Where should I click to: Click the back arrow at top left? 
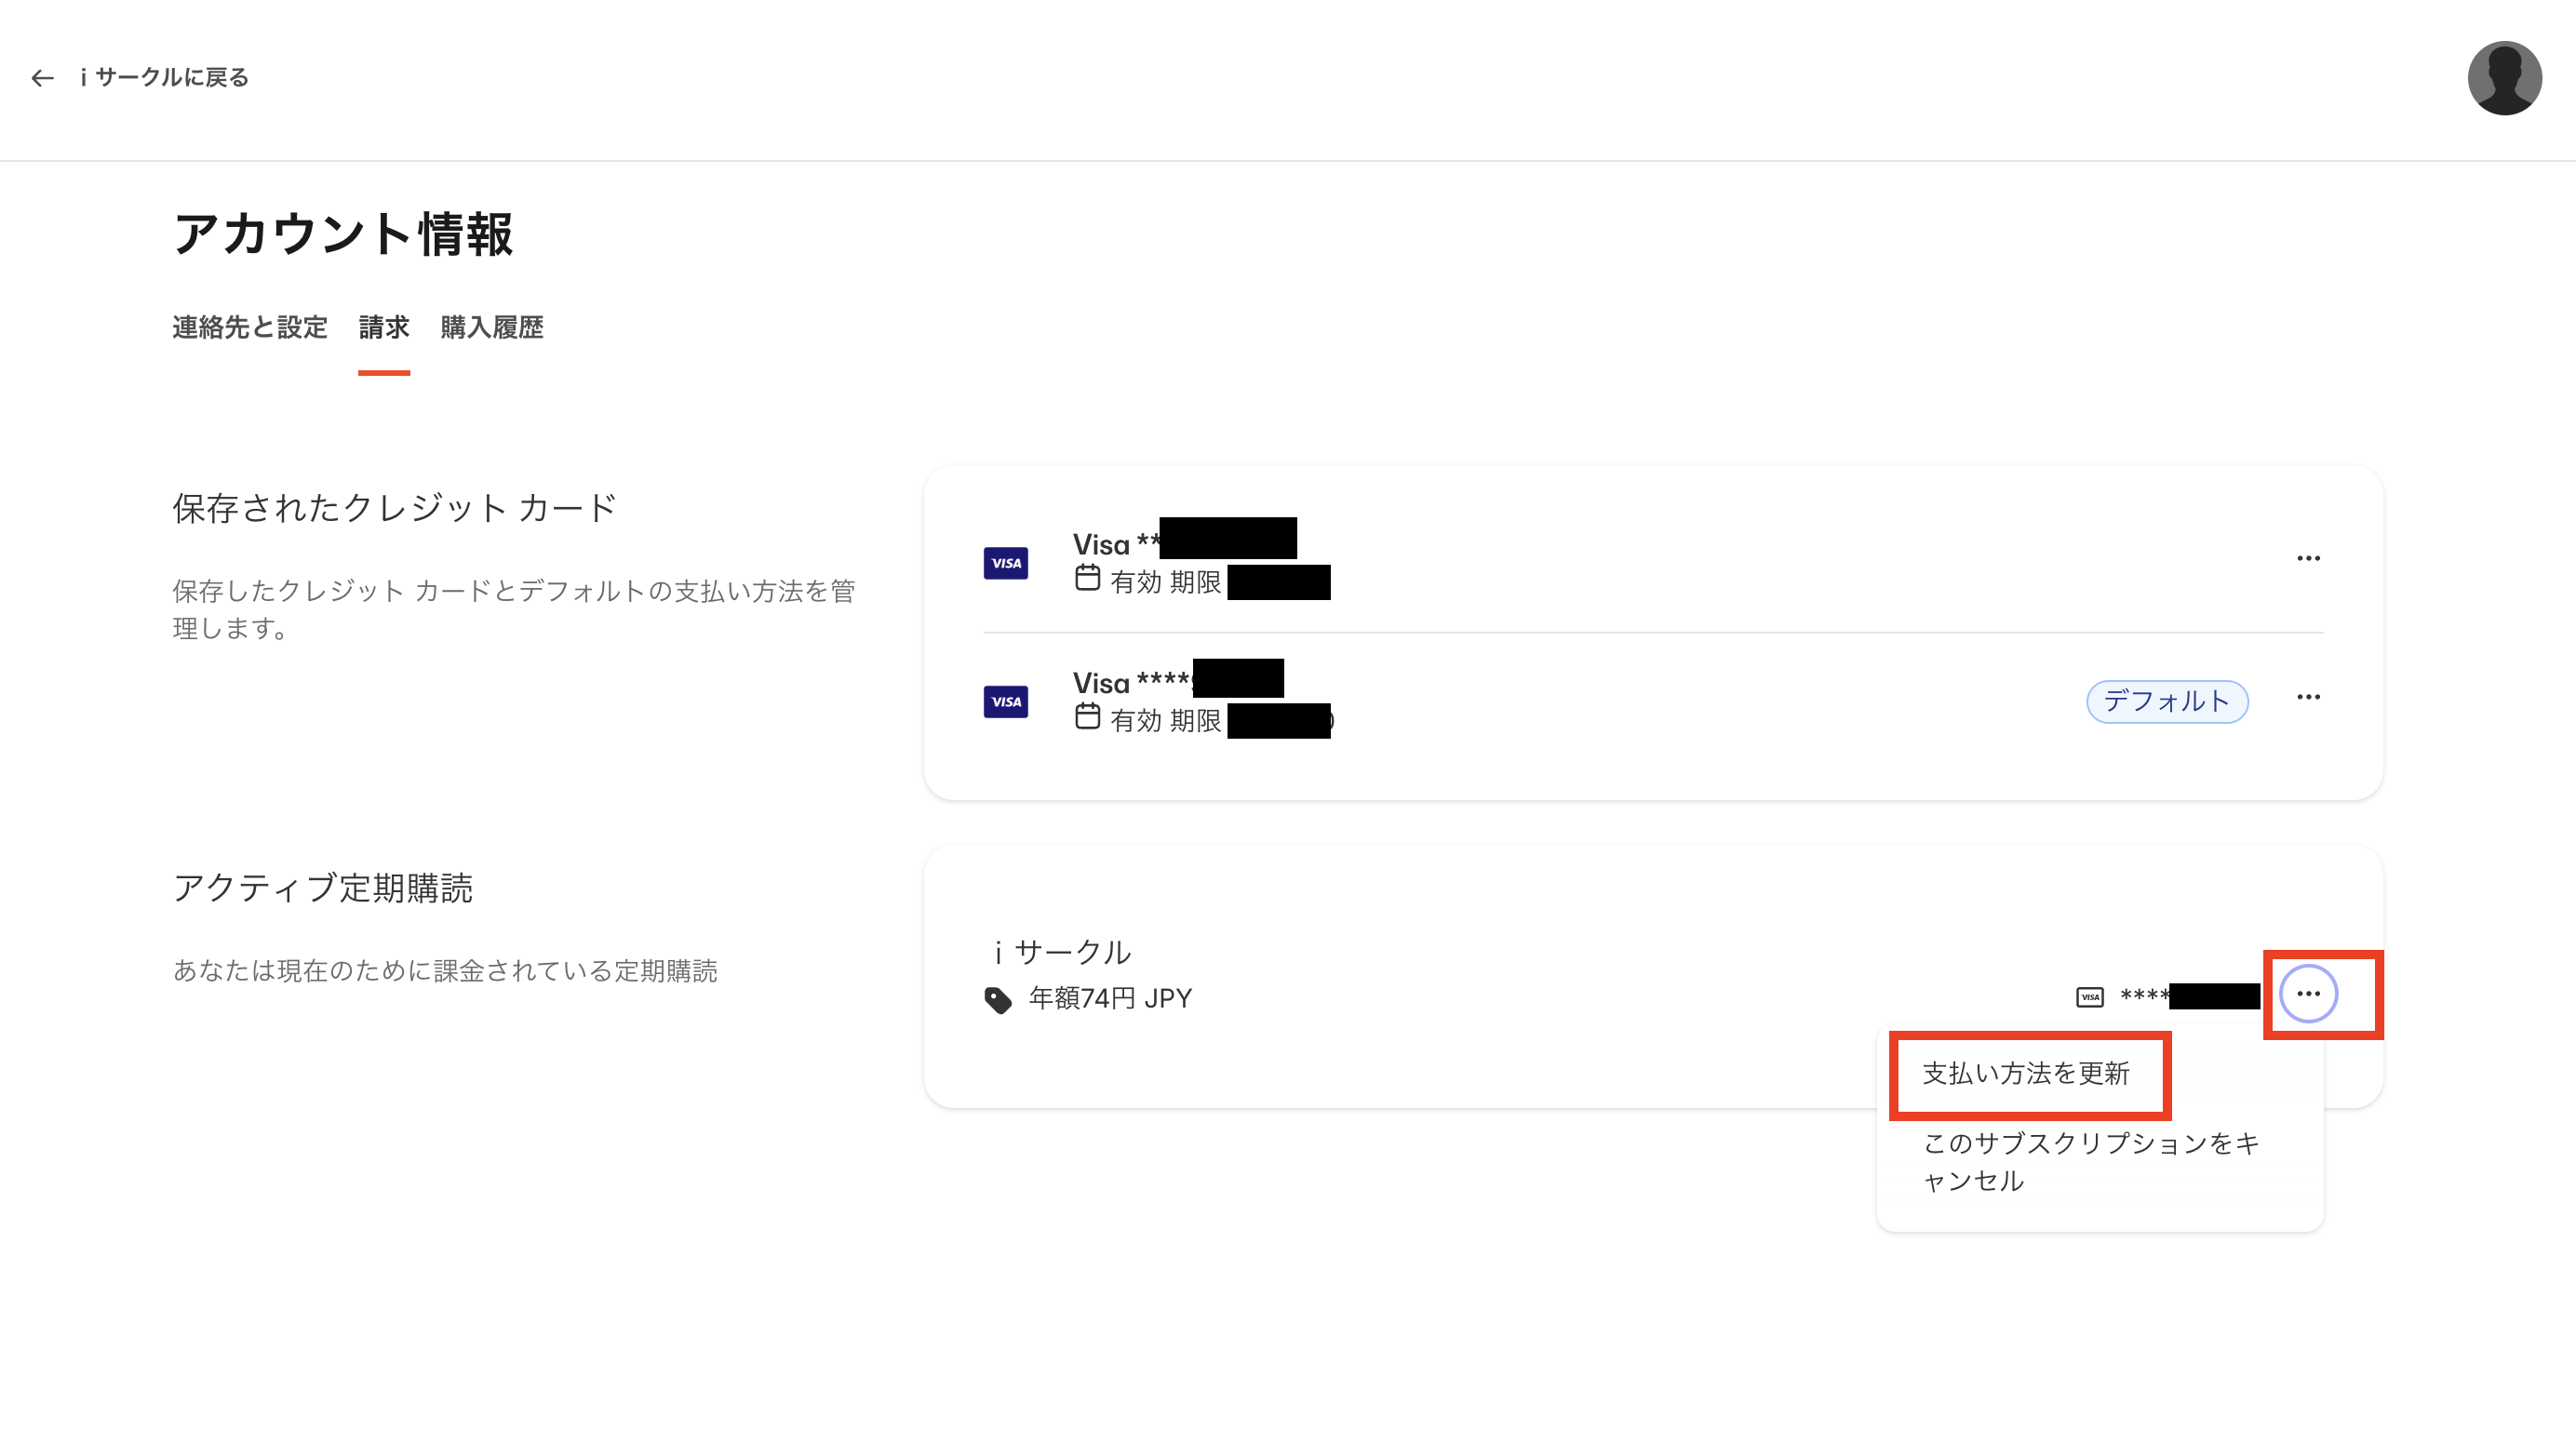coord(42,77)
